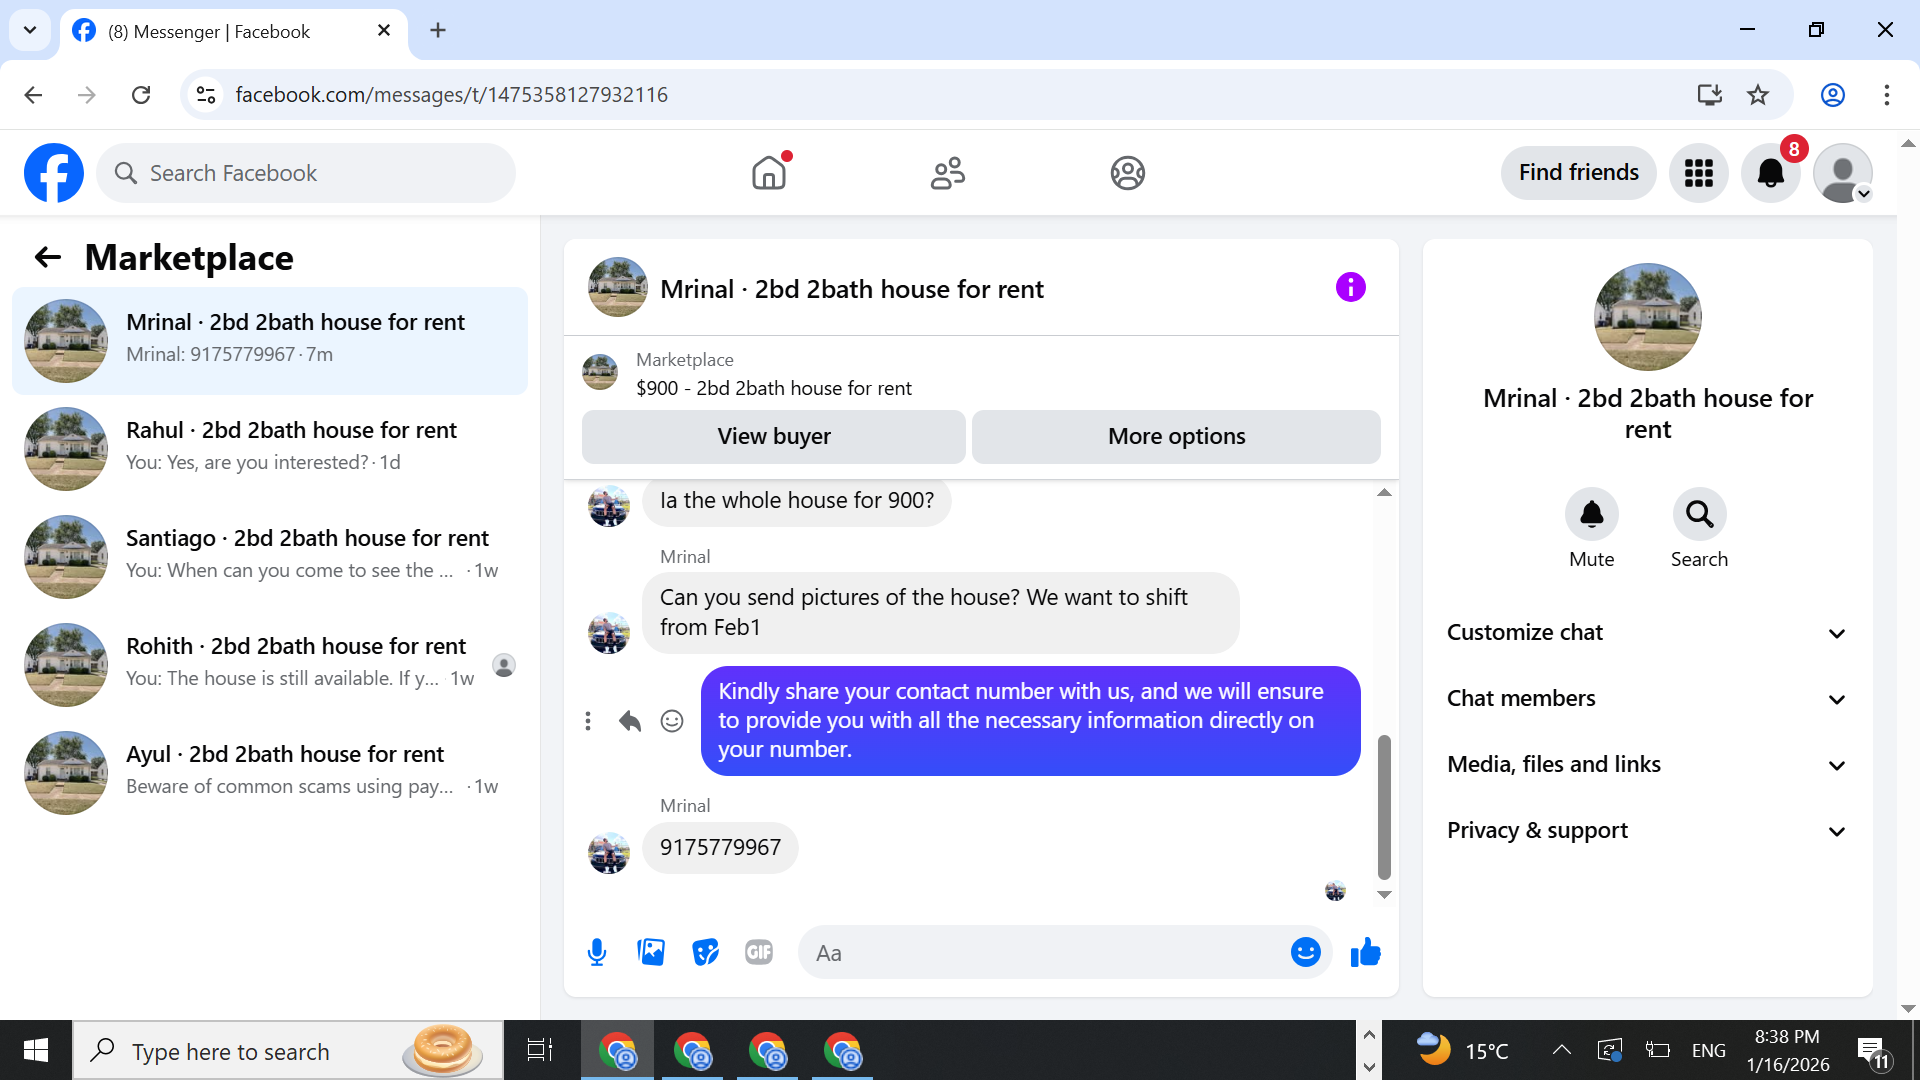Click the Search Facebook field
Viewport: 1920px width, 1080px height.
[x=306, y=173]
